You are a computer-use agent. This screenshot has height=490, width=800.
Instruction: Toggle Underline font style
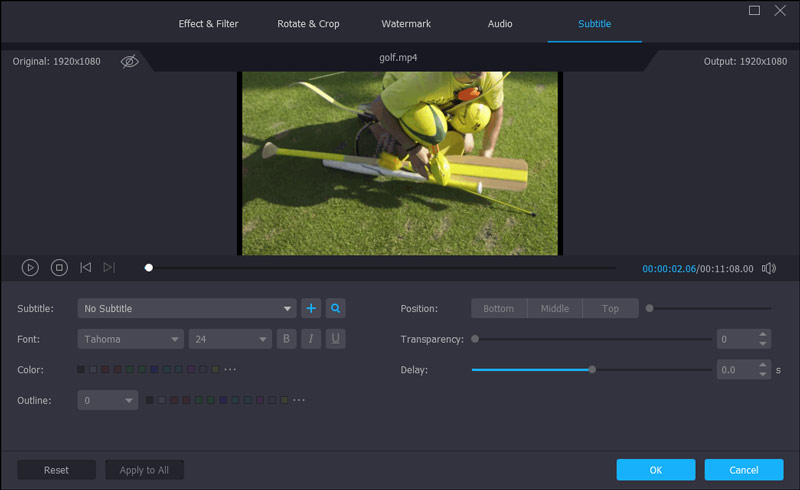click(x=336, y=339)
